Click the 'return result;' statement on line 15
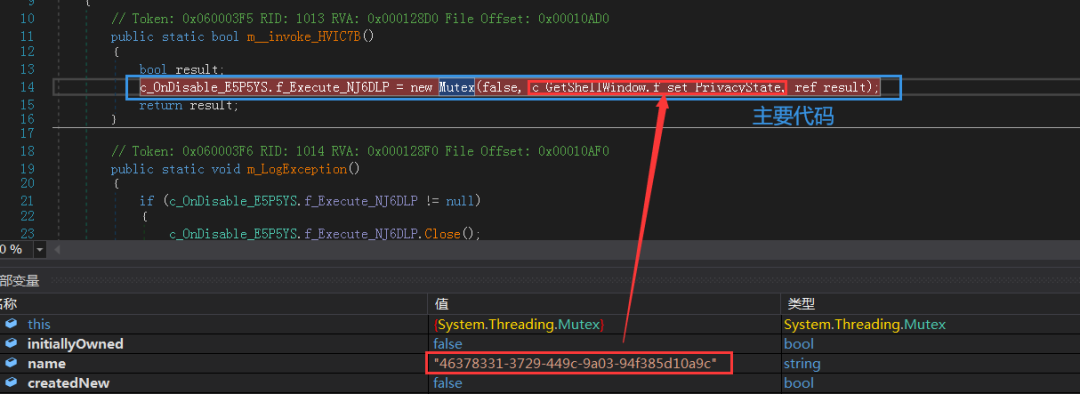 coord(188,105)
